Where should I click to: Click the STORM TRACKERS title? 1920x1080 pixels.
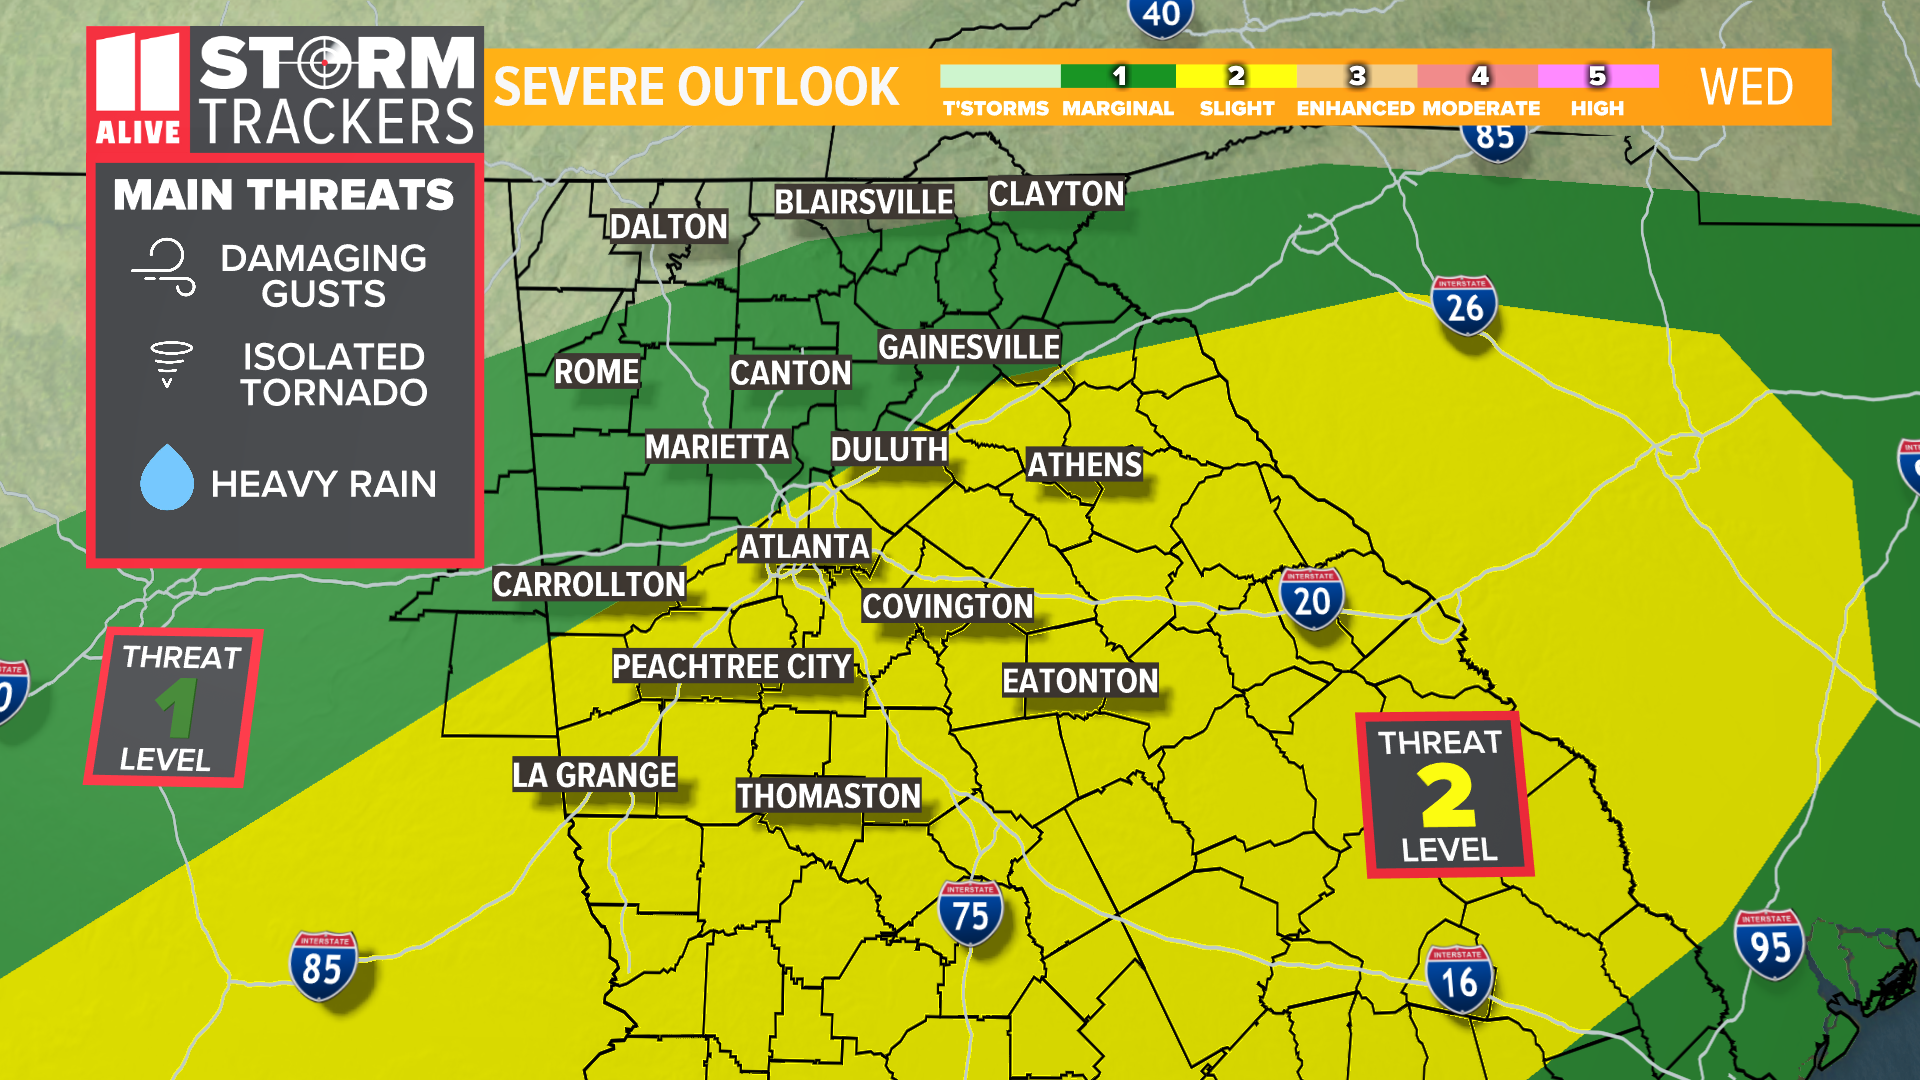coord(337,91)
